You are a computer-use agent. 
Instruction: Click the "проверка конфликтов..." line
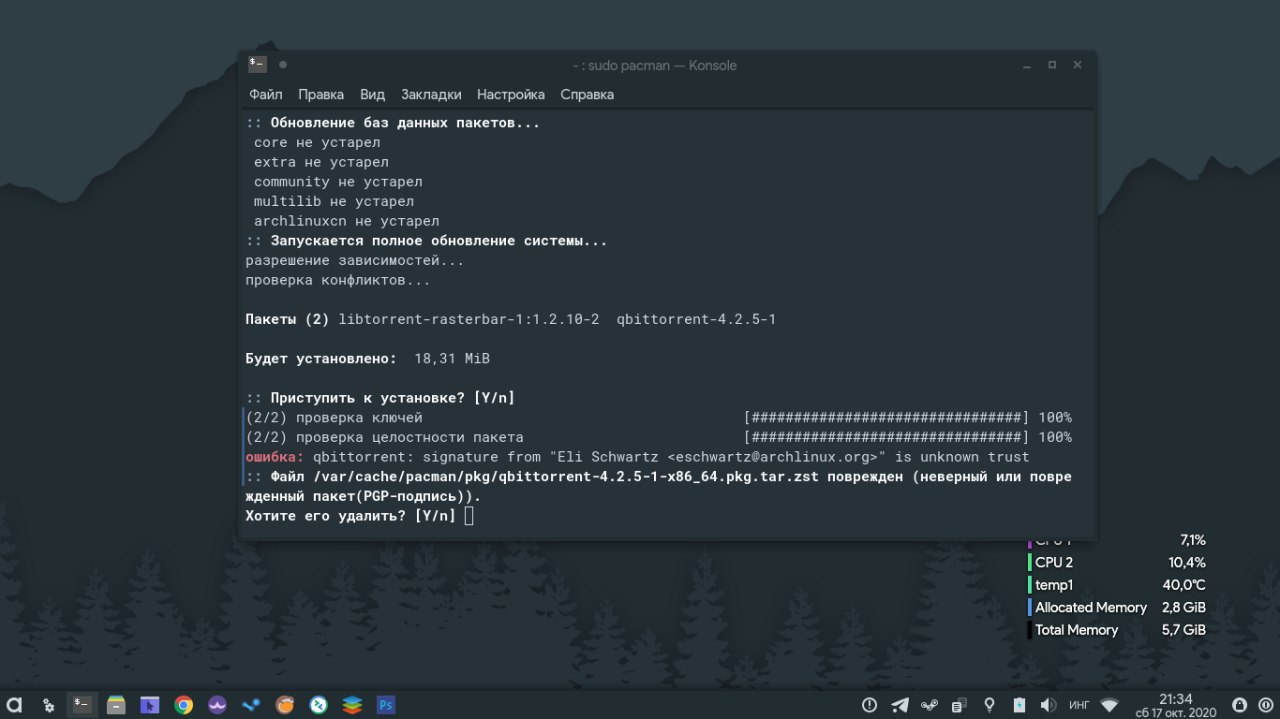(338, 280)
